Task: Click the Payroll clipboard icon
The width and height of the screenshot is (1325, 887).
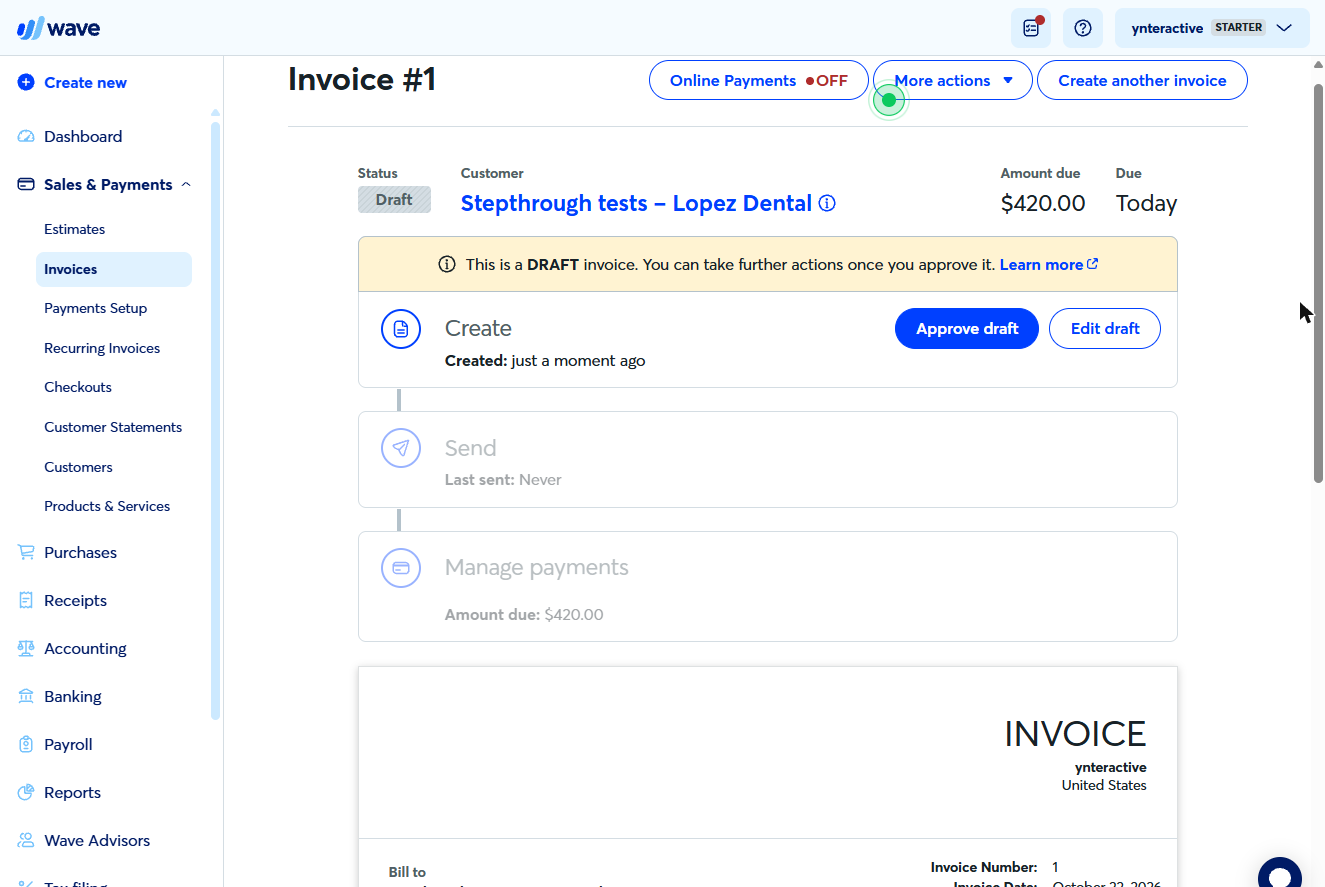Action: coord(26,745)
